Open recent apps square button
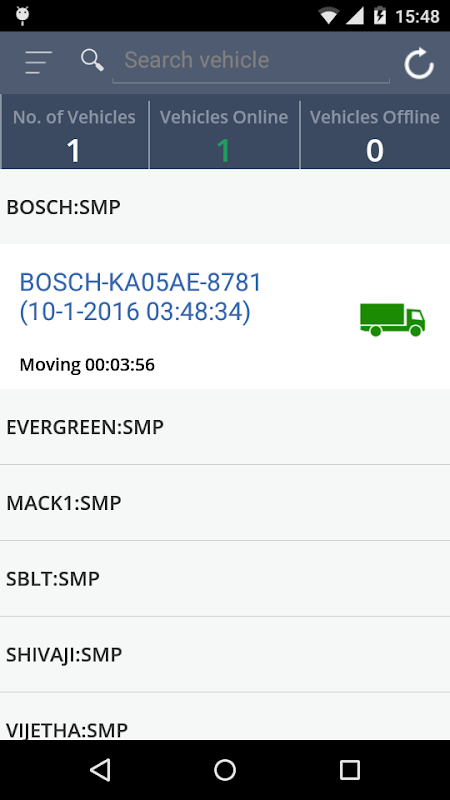This screenshot has height=800, width=450. [349, 769]
